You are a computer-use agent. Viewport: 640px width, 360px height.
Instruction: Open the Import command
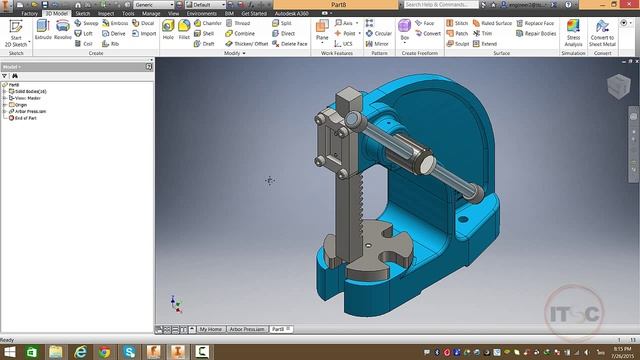point(144,33)
